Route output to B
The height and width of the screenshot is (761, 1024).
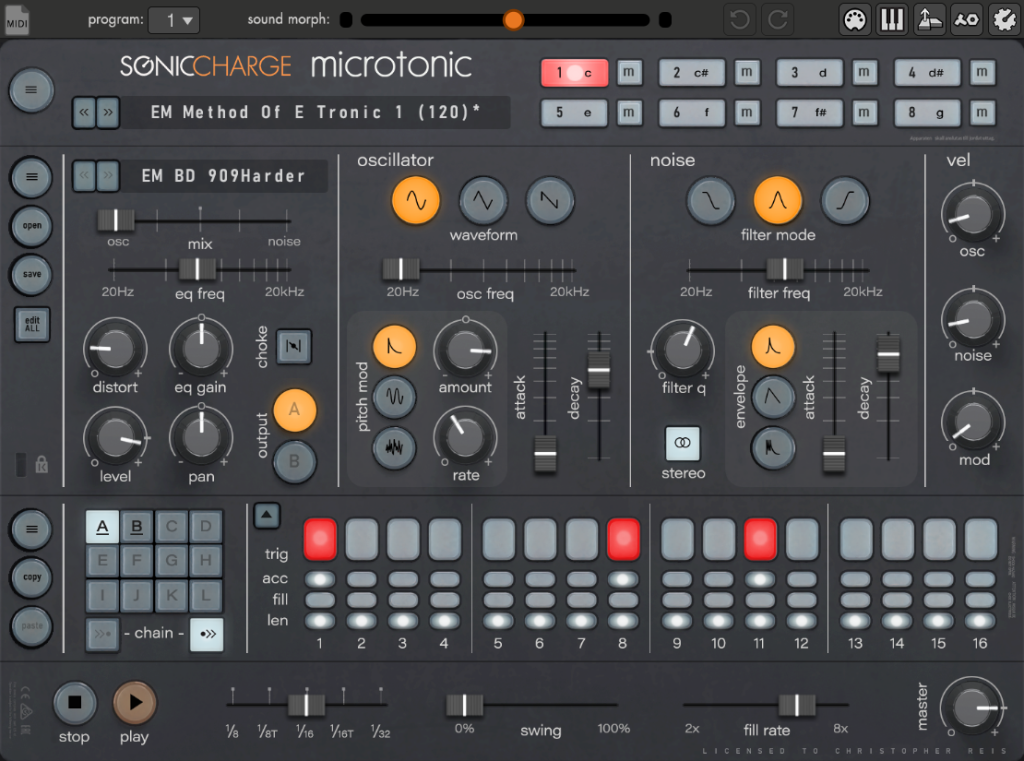(295, 461)
